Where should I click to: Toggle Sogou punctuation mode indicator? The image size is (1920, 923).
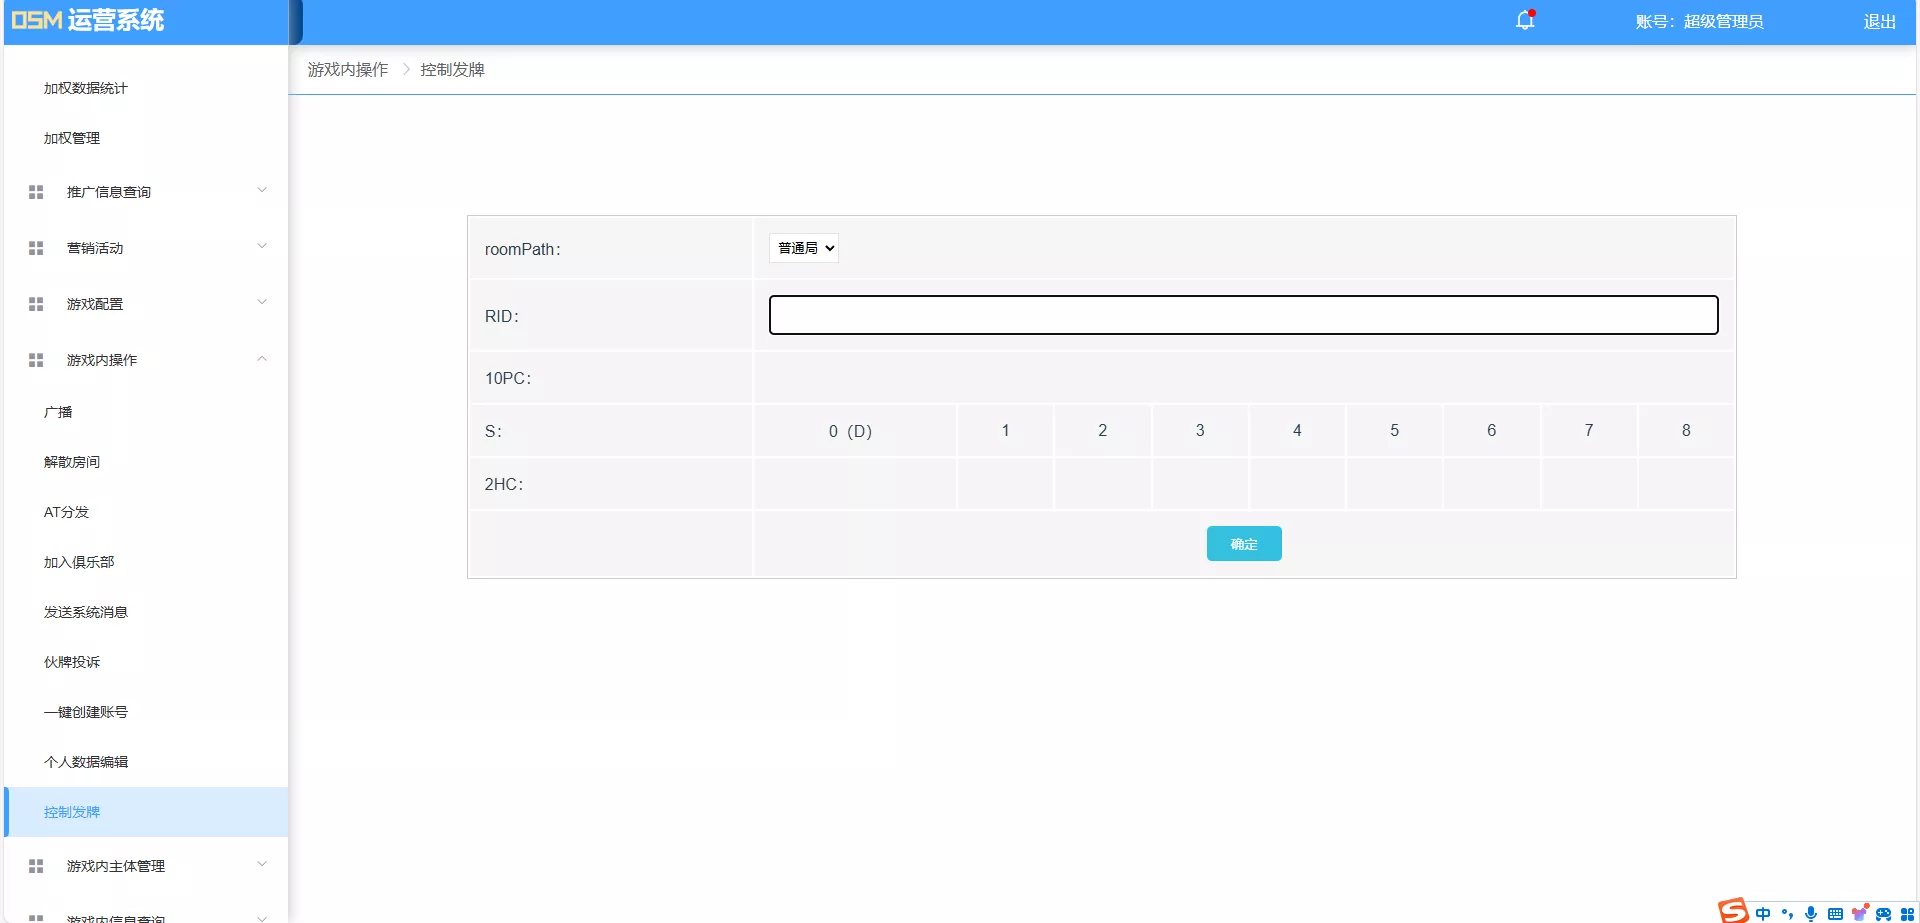[x=1787, y=913]
